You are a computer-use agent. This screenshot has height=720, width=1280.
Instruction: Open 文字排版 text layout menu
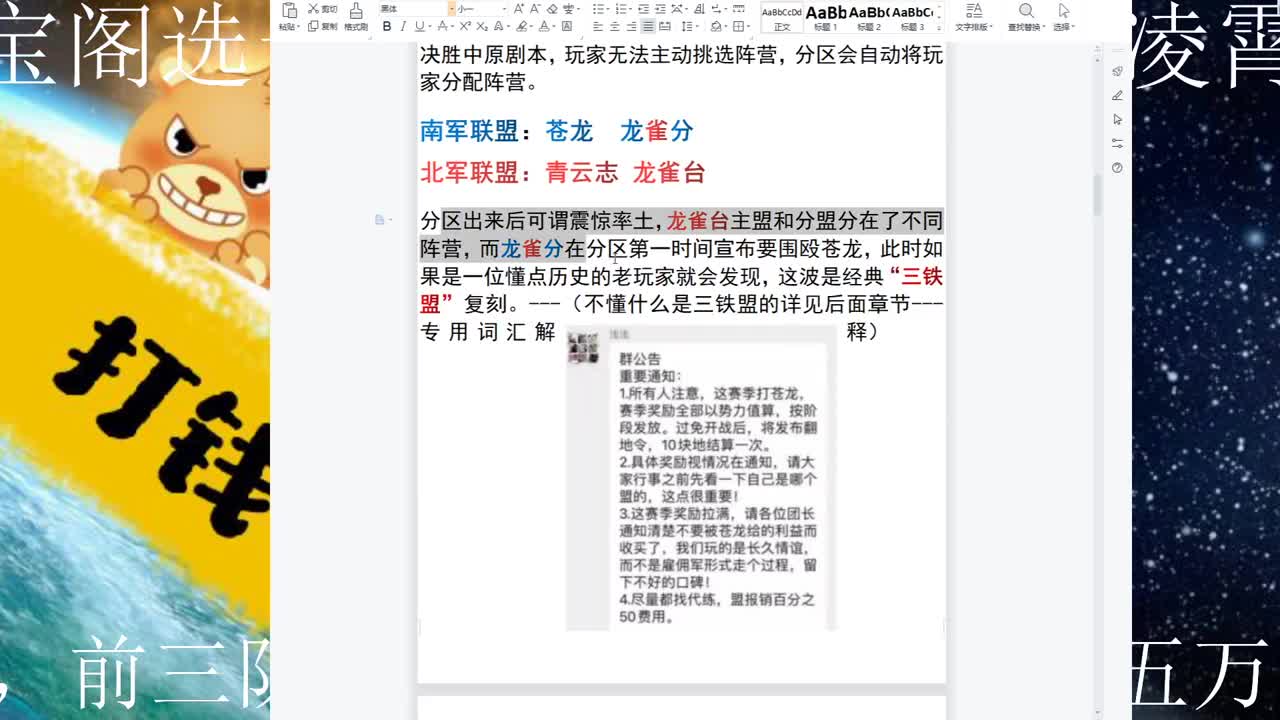point(973,17)
